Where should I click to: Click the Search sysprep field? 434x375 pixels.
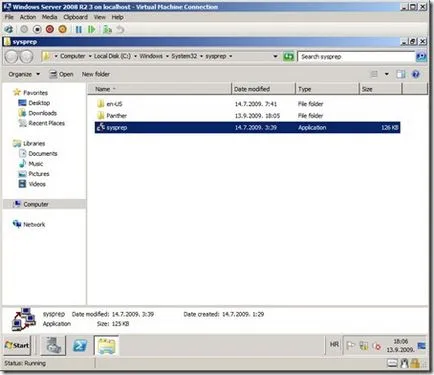pyautogui.click(x=356, y=56)
